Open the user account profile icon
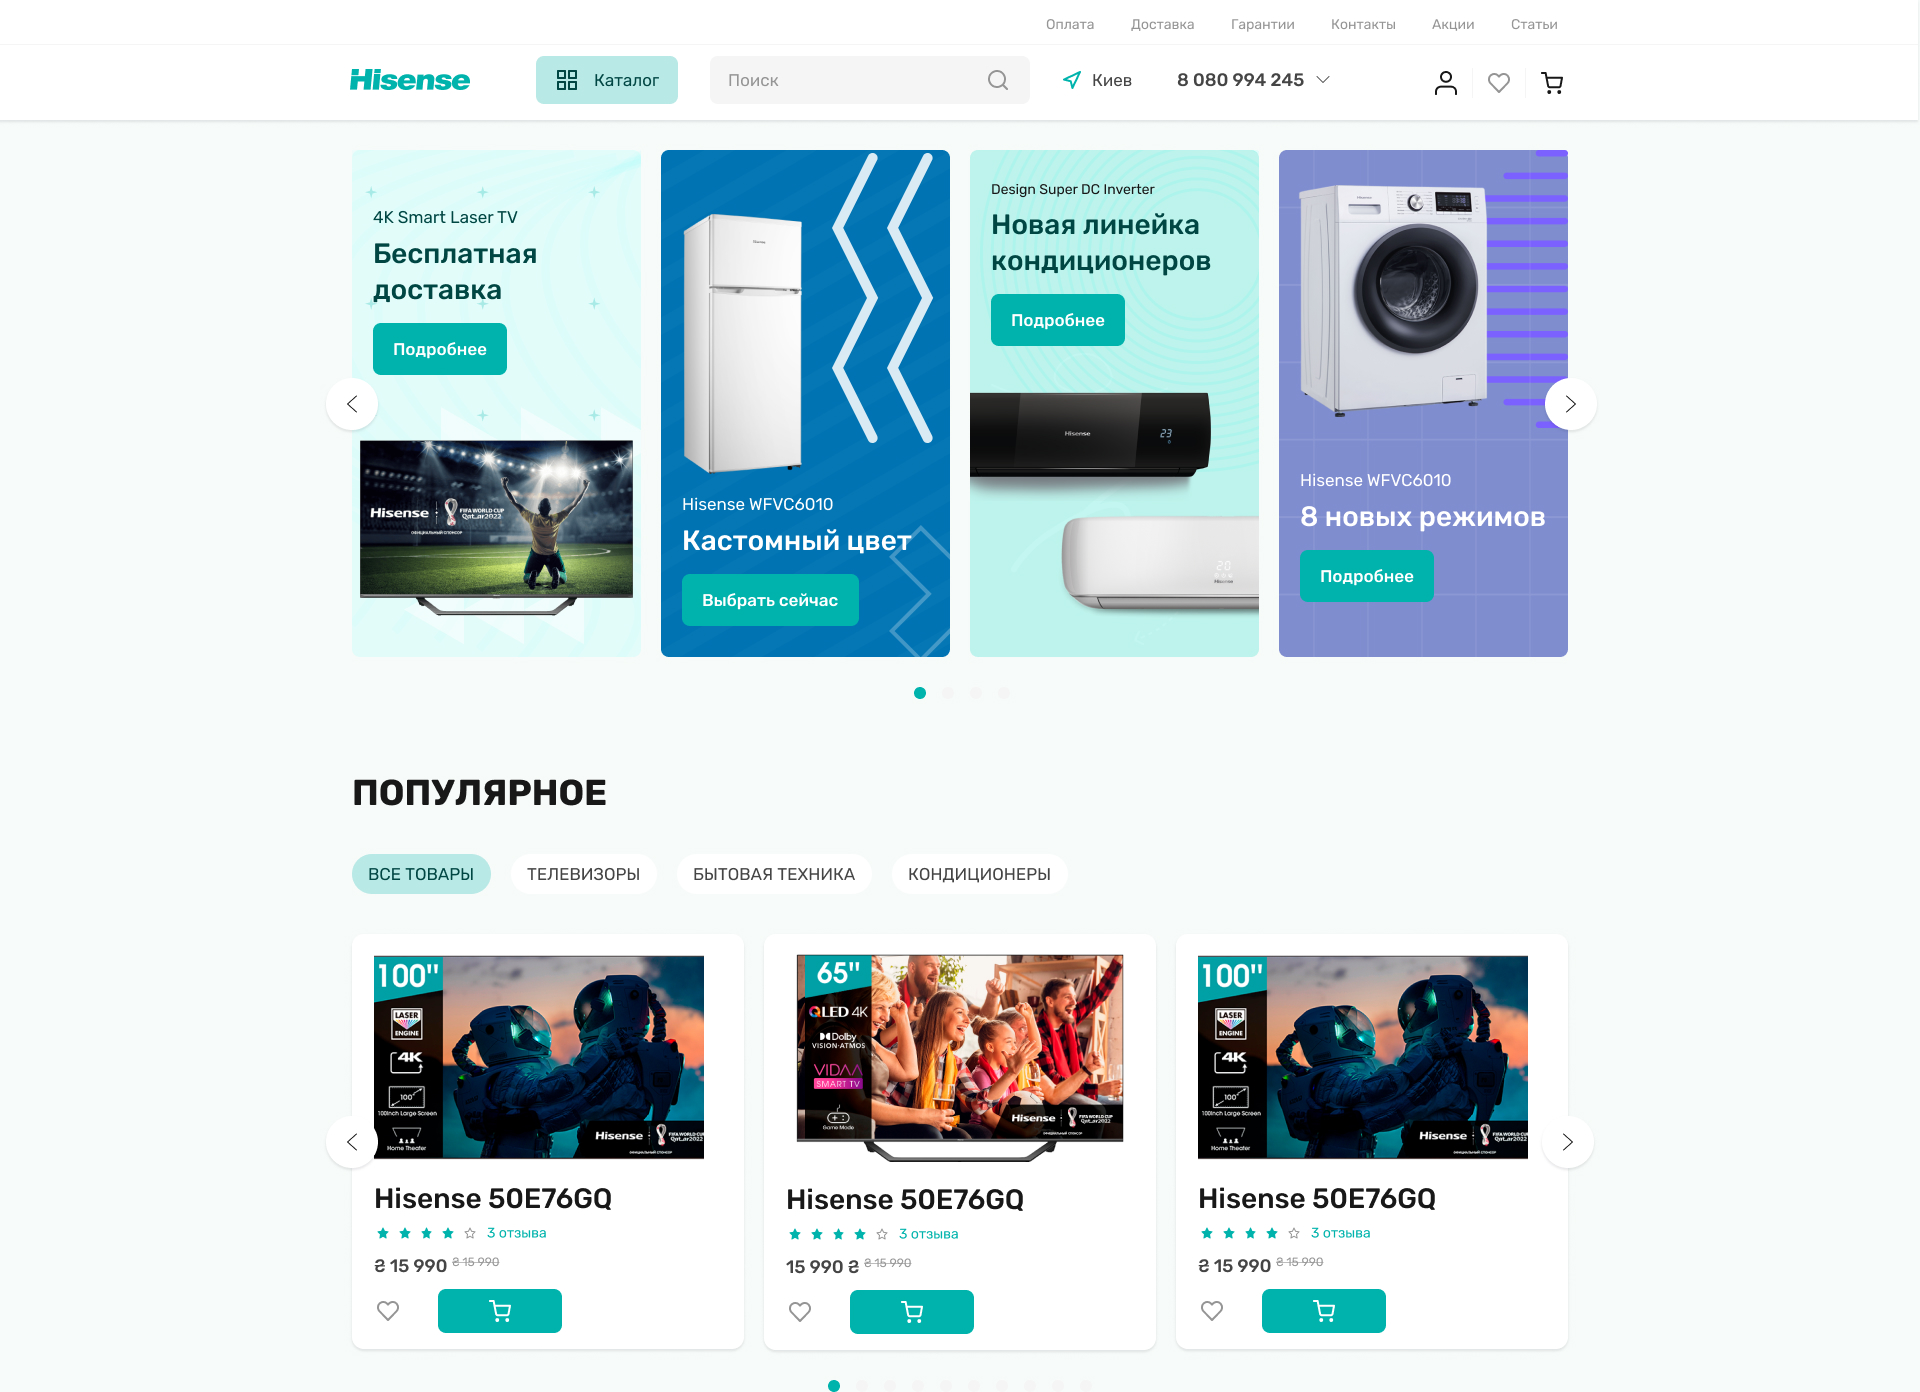 click(x=1446, y=82)
